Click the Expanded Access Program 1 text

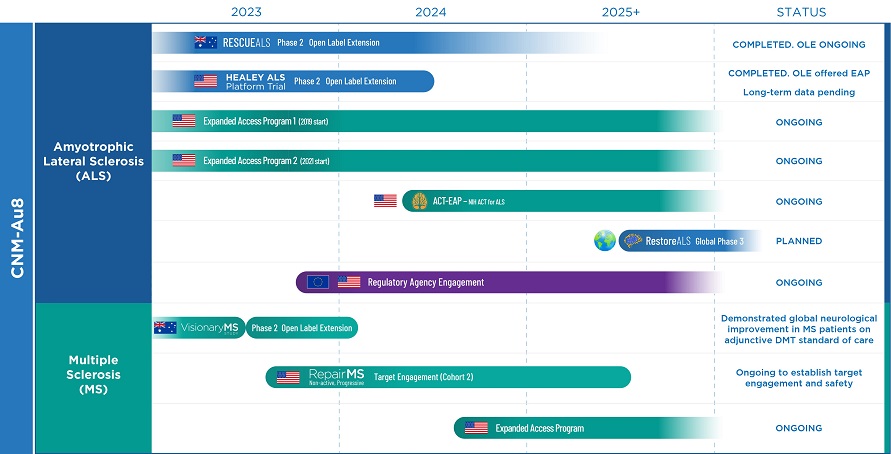coord(266,121)
